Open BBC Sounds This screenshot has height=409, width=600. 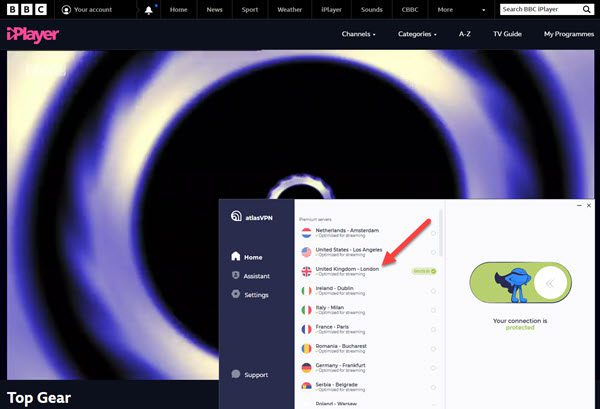372,10
